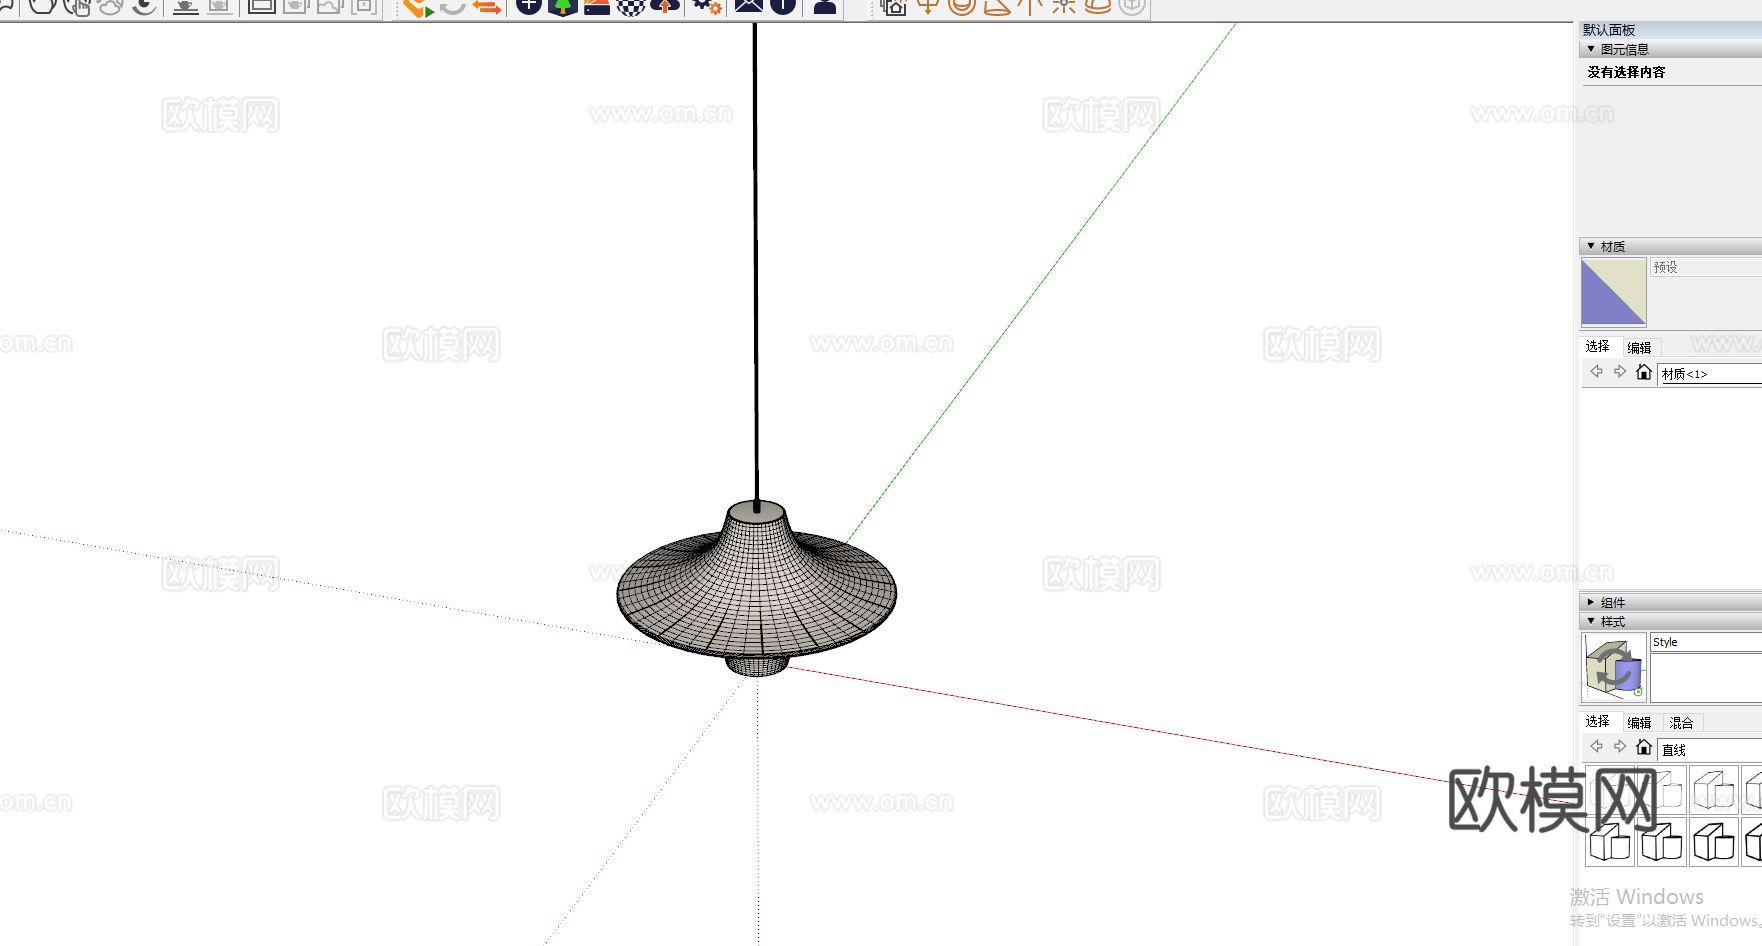The height and width of the screenshot is (946, 1762).
Task: Select the orange dome light icon
Action: point(1098,7)
